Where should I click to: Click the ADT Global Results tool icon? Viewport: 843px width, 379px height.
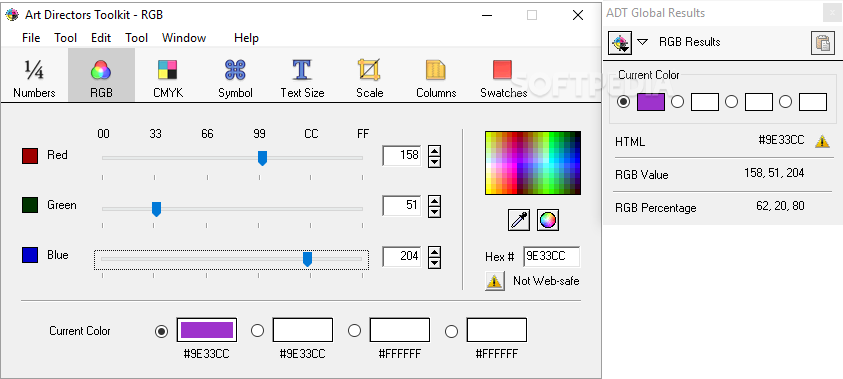tap(620, 42)
